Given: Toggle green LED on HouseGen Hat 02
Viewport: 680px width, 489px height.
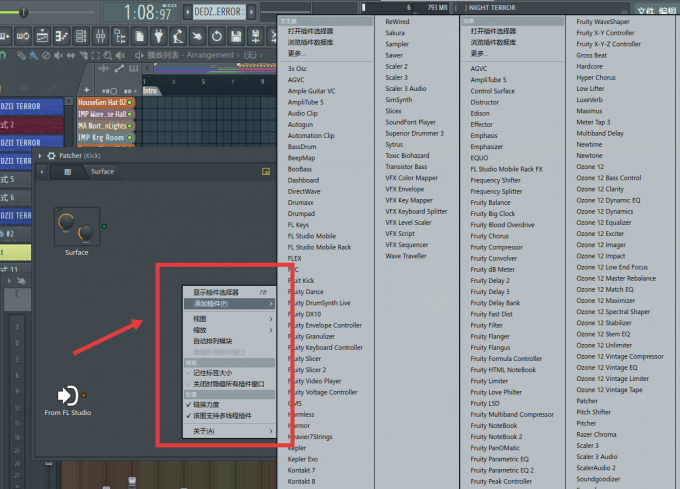Looking at the screenshot, I should [x=129, y=102].
